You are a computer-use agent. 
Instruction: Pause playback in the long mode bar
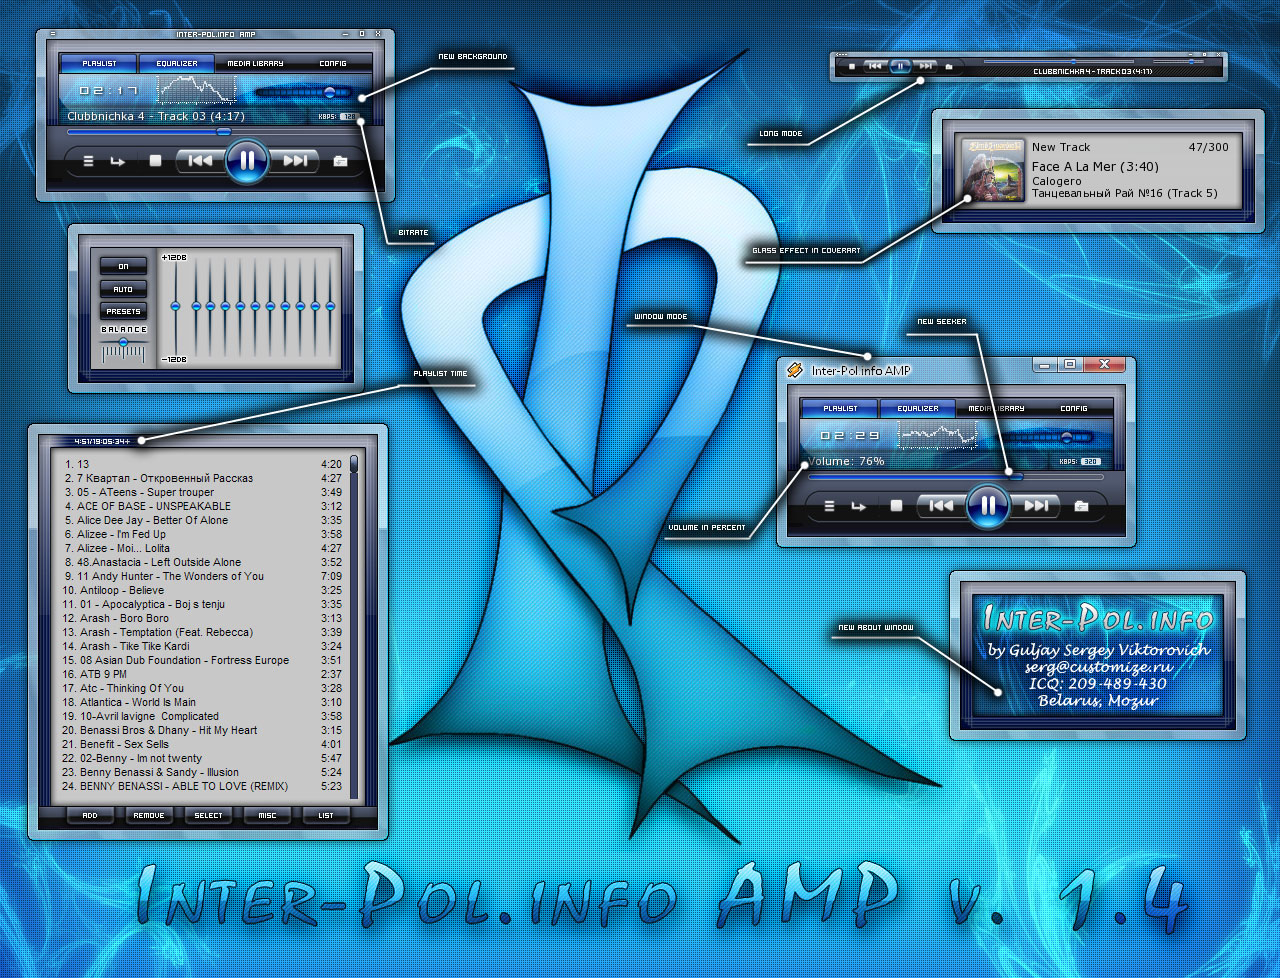(900, 67)
